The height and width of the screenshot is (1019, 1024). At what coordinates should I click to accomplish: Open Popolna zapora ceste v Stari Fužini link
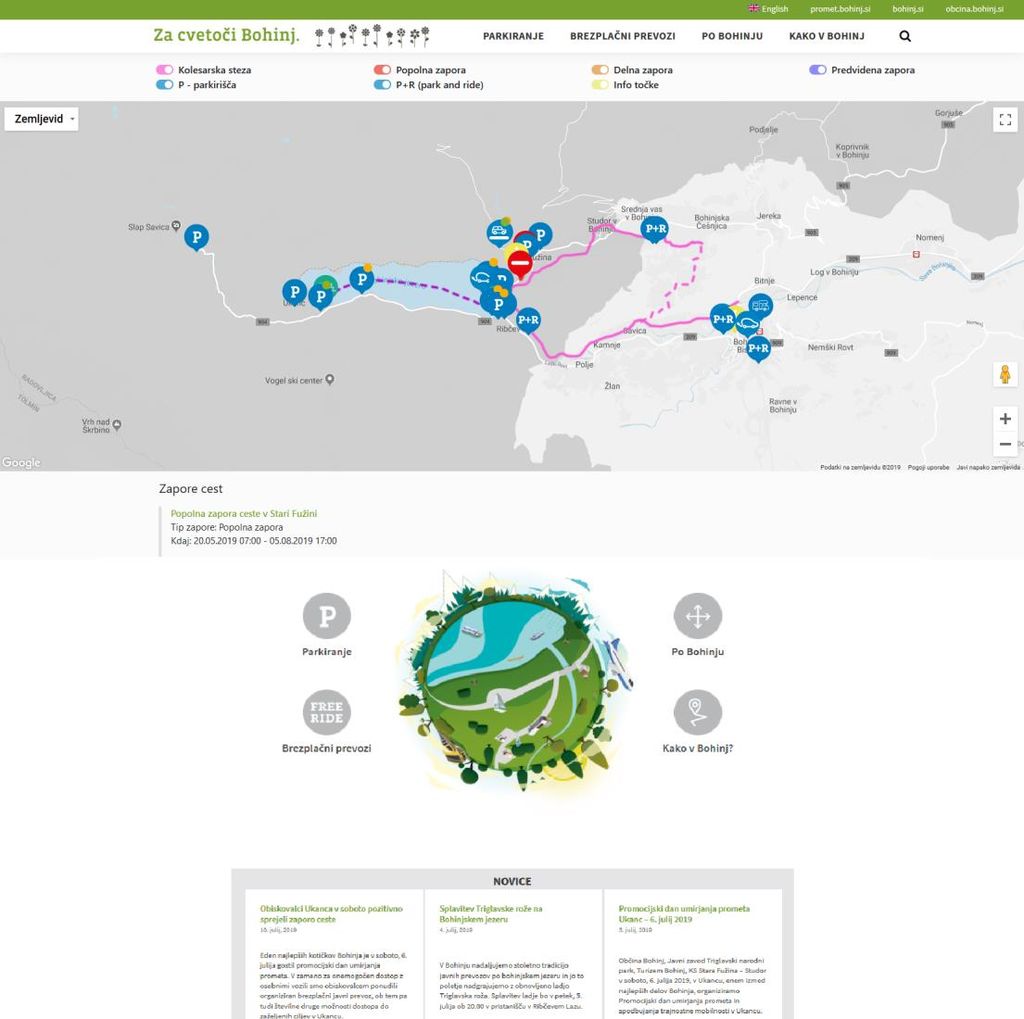tap(244, 513)
